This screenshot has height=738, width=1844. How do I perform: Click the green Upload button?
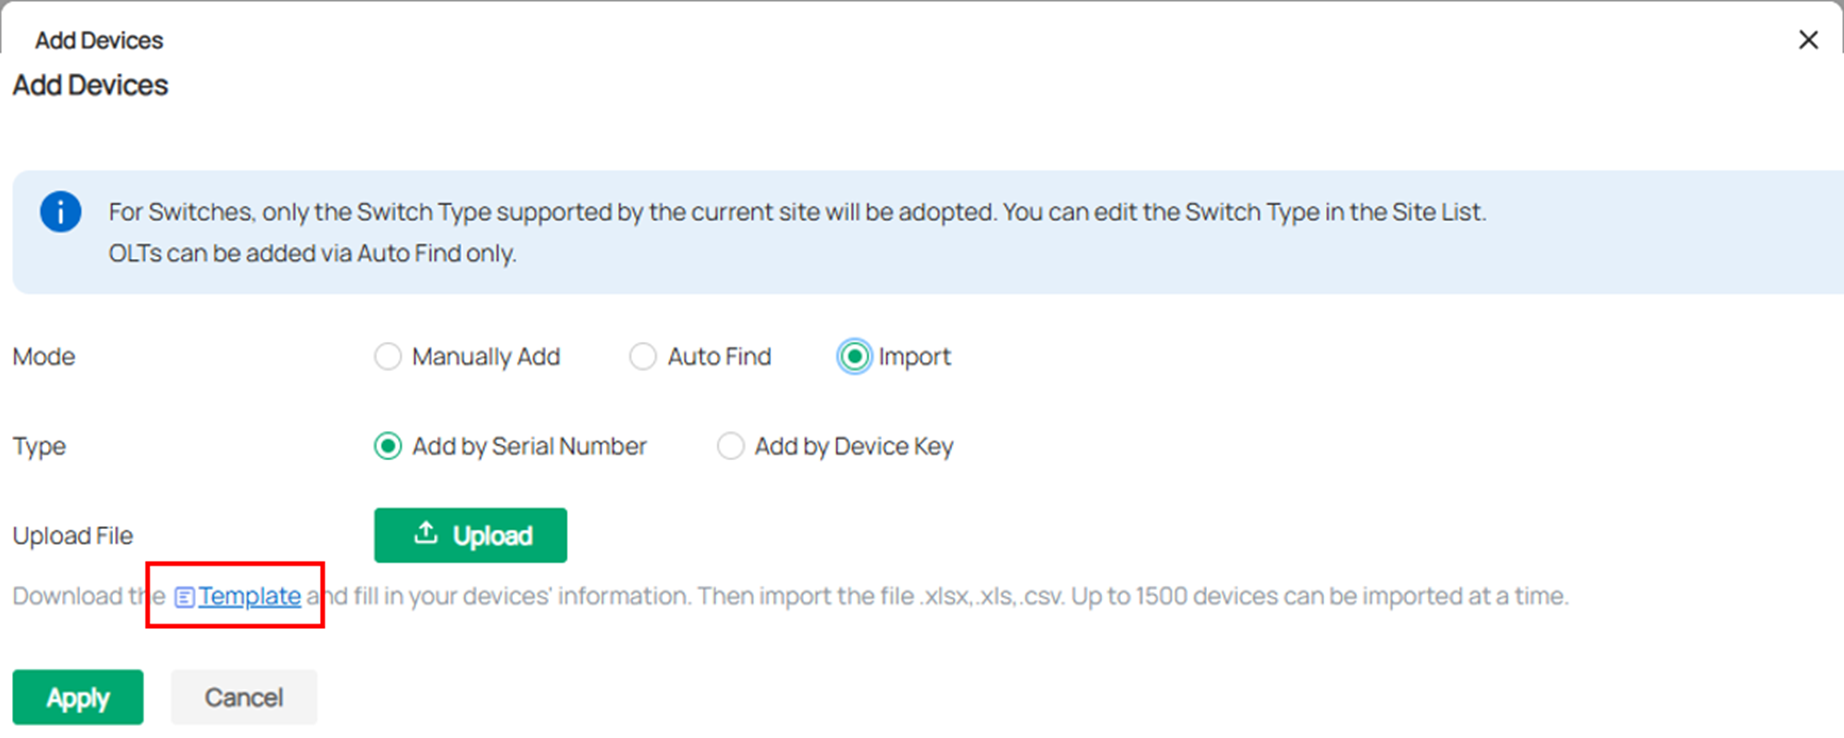pyautogui.click(x=470, y=535)
